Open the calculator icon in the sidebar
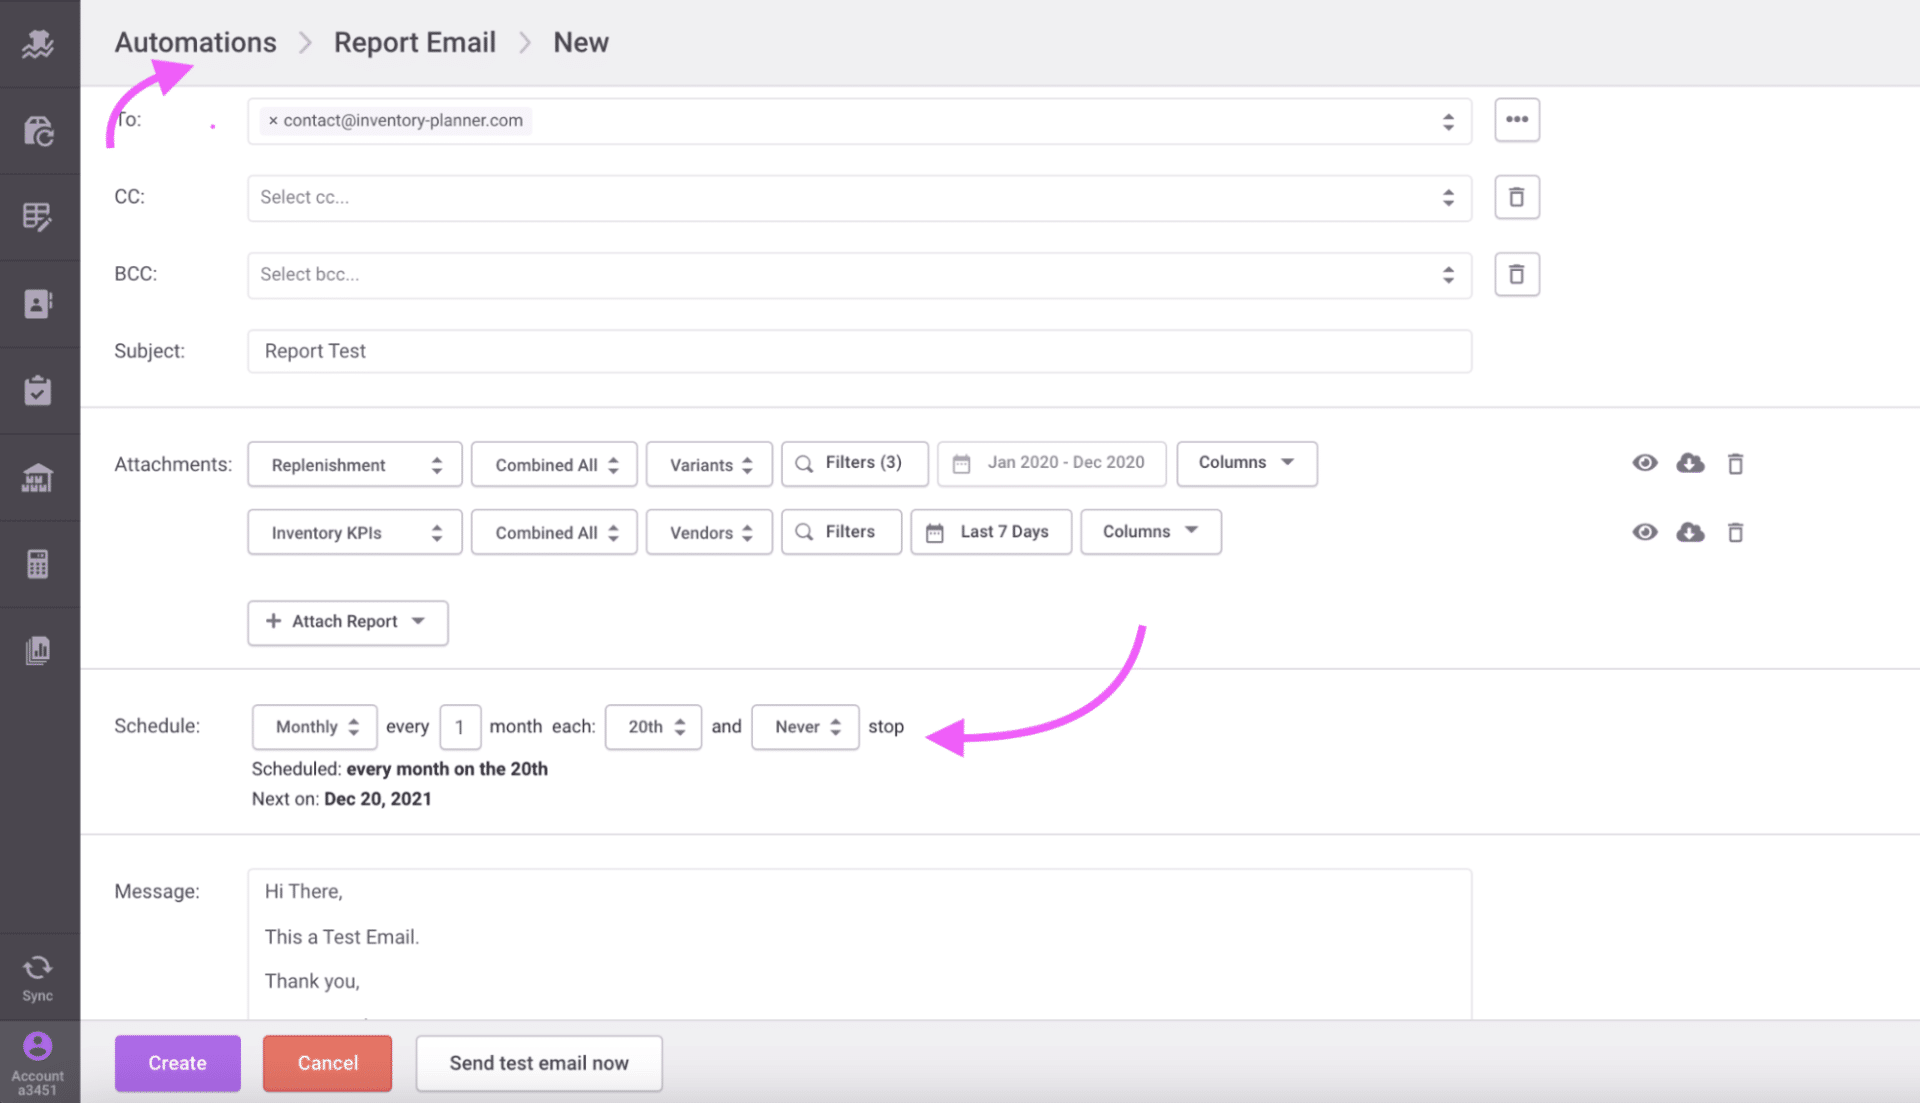The width and height of the screenshot is (1920, 1103). coord(39,563)
